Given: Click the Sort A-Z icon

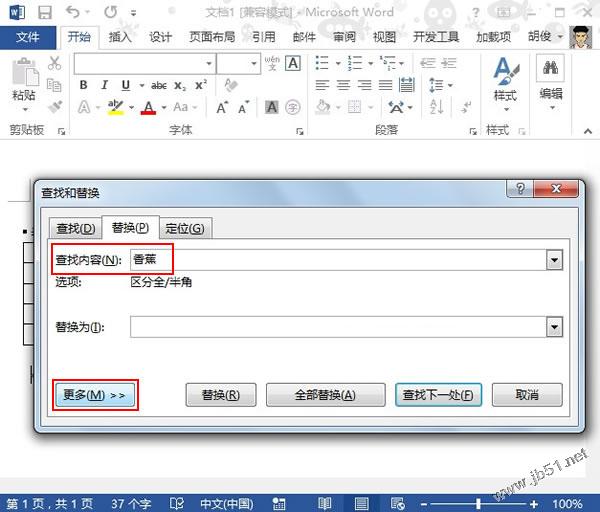Looking at the screenshot, I should click(x=437, y=107).
